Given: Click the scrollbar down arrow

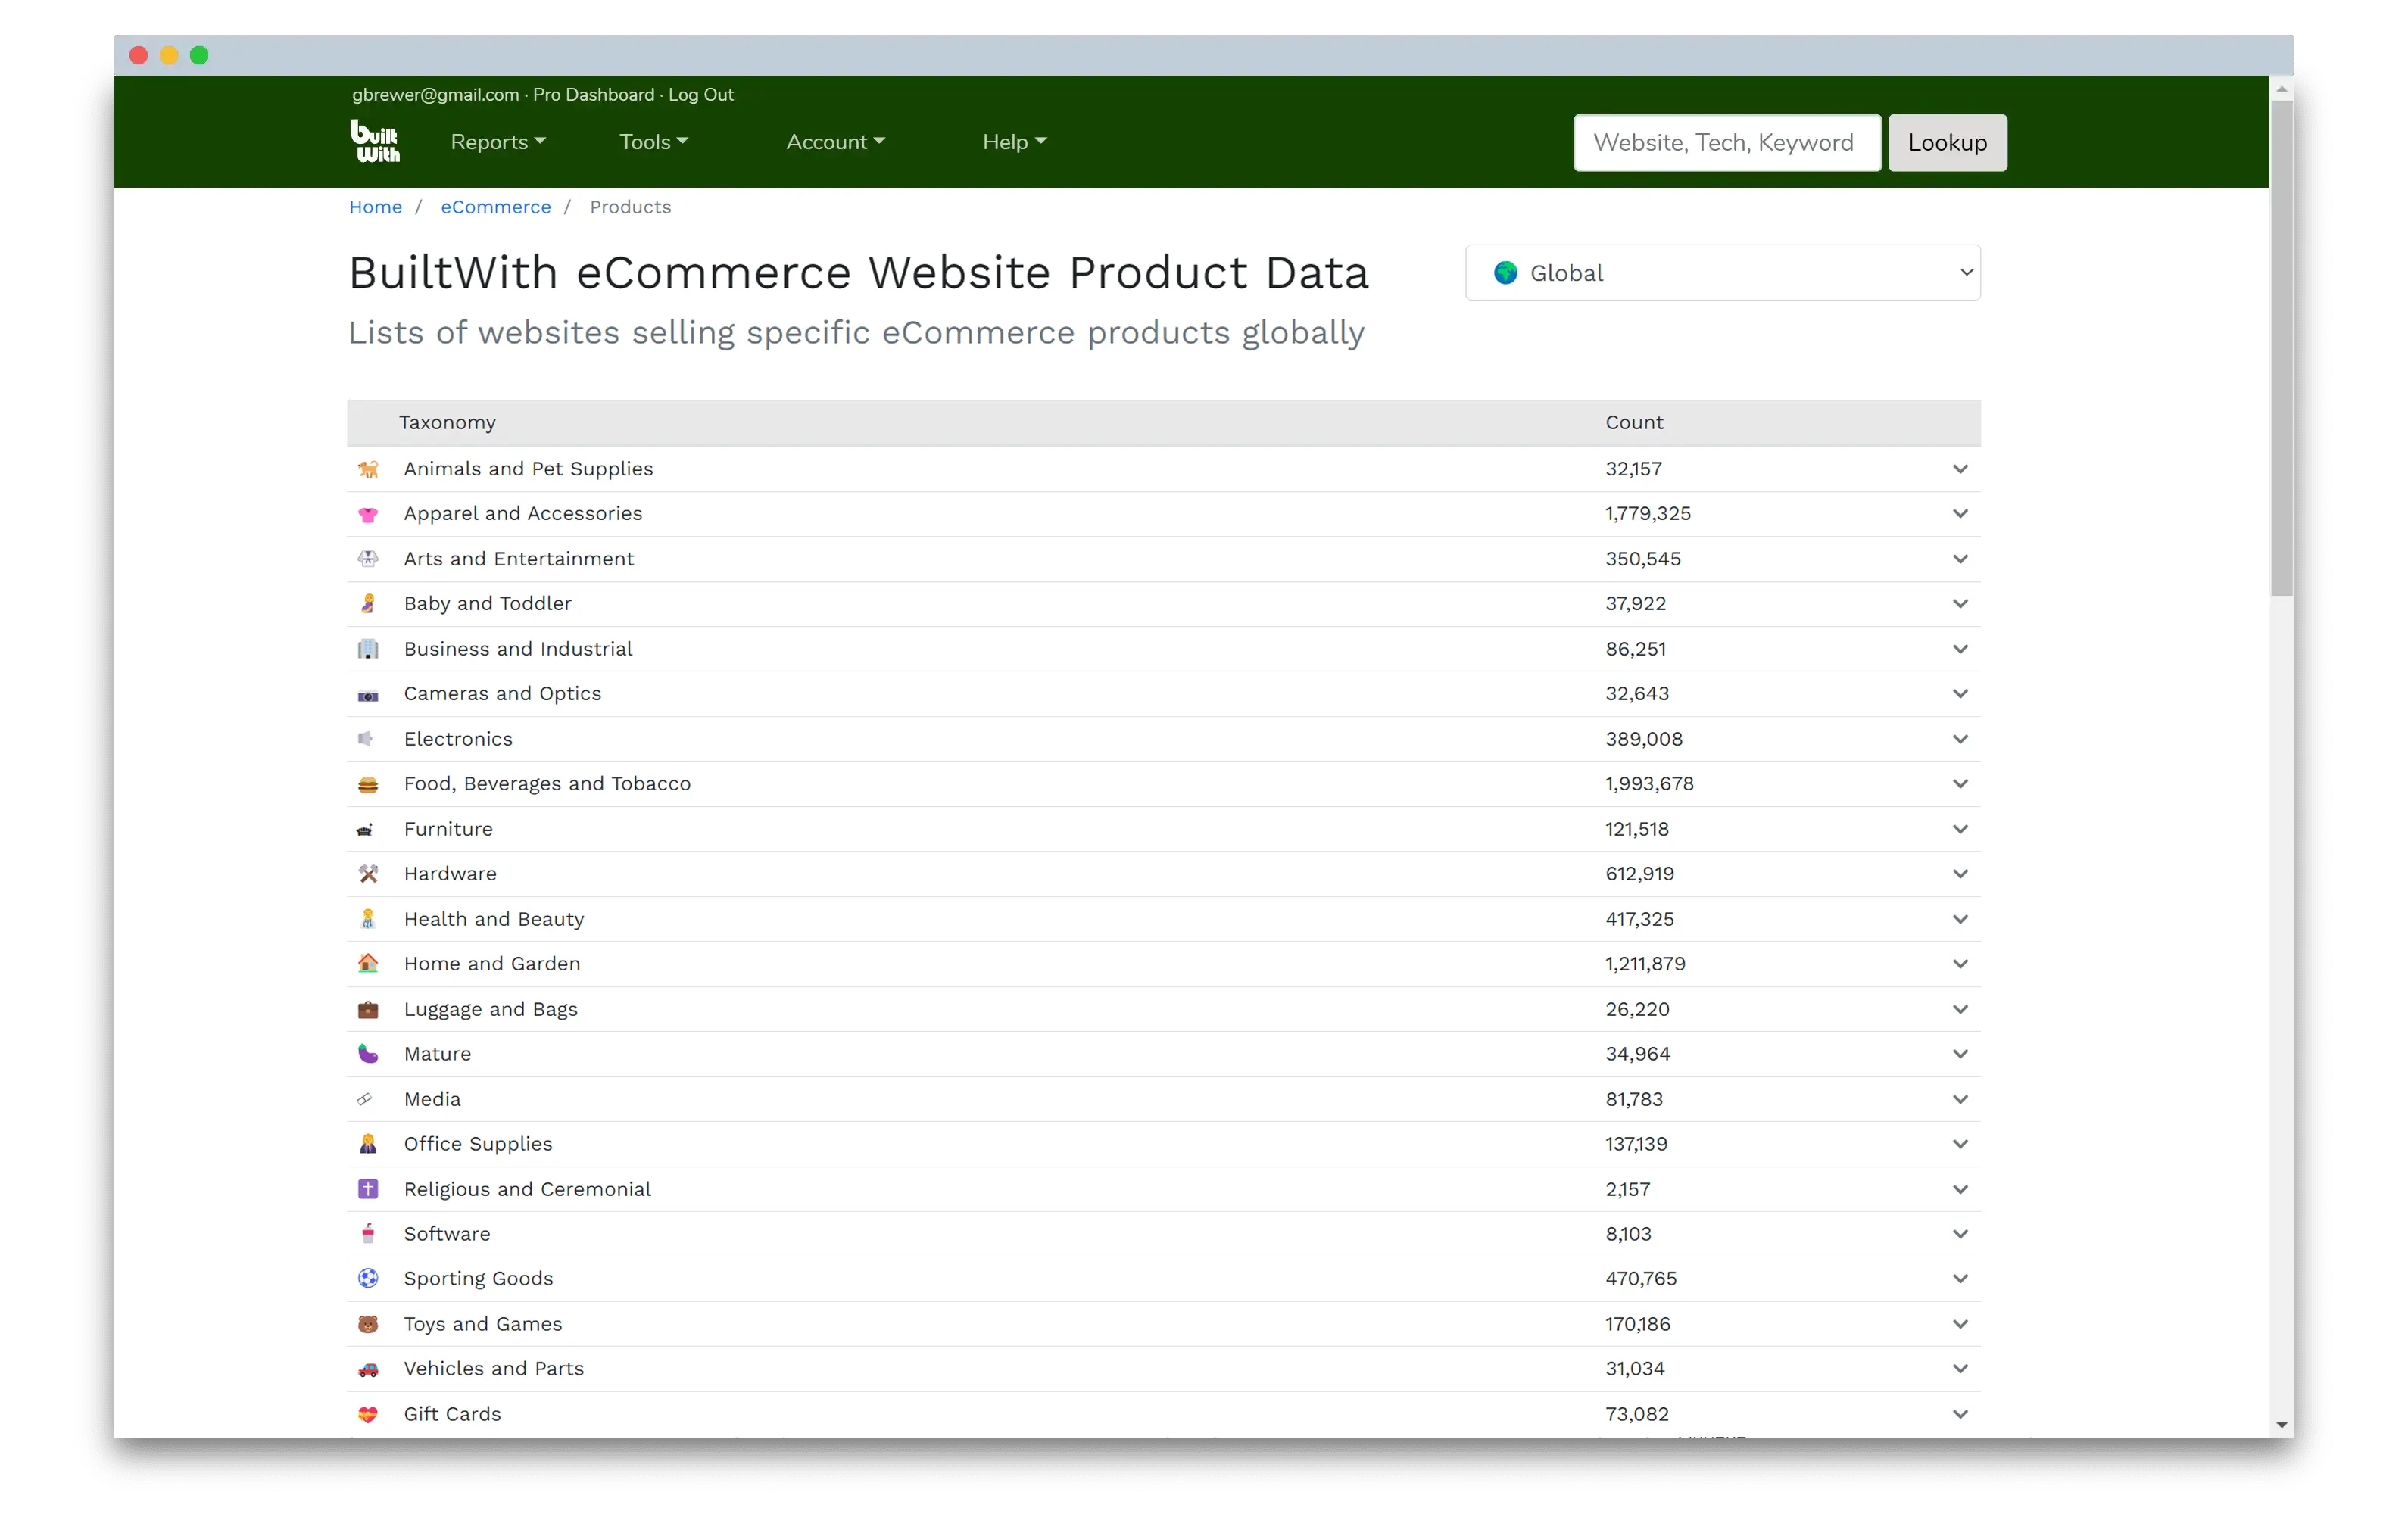Looking at the screenshot, I should pyautogui.click(x=2281, y=1424).
